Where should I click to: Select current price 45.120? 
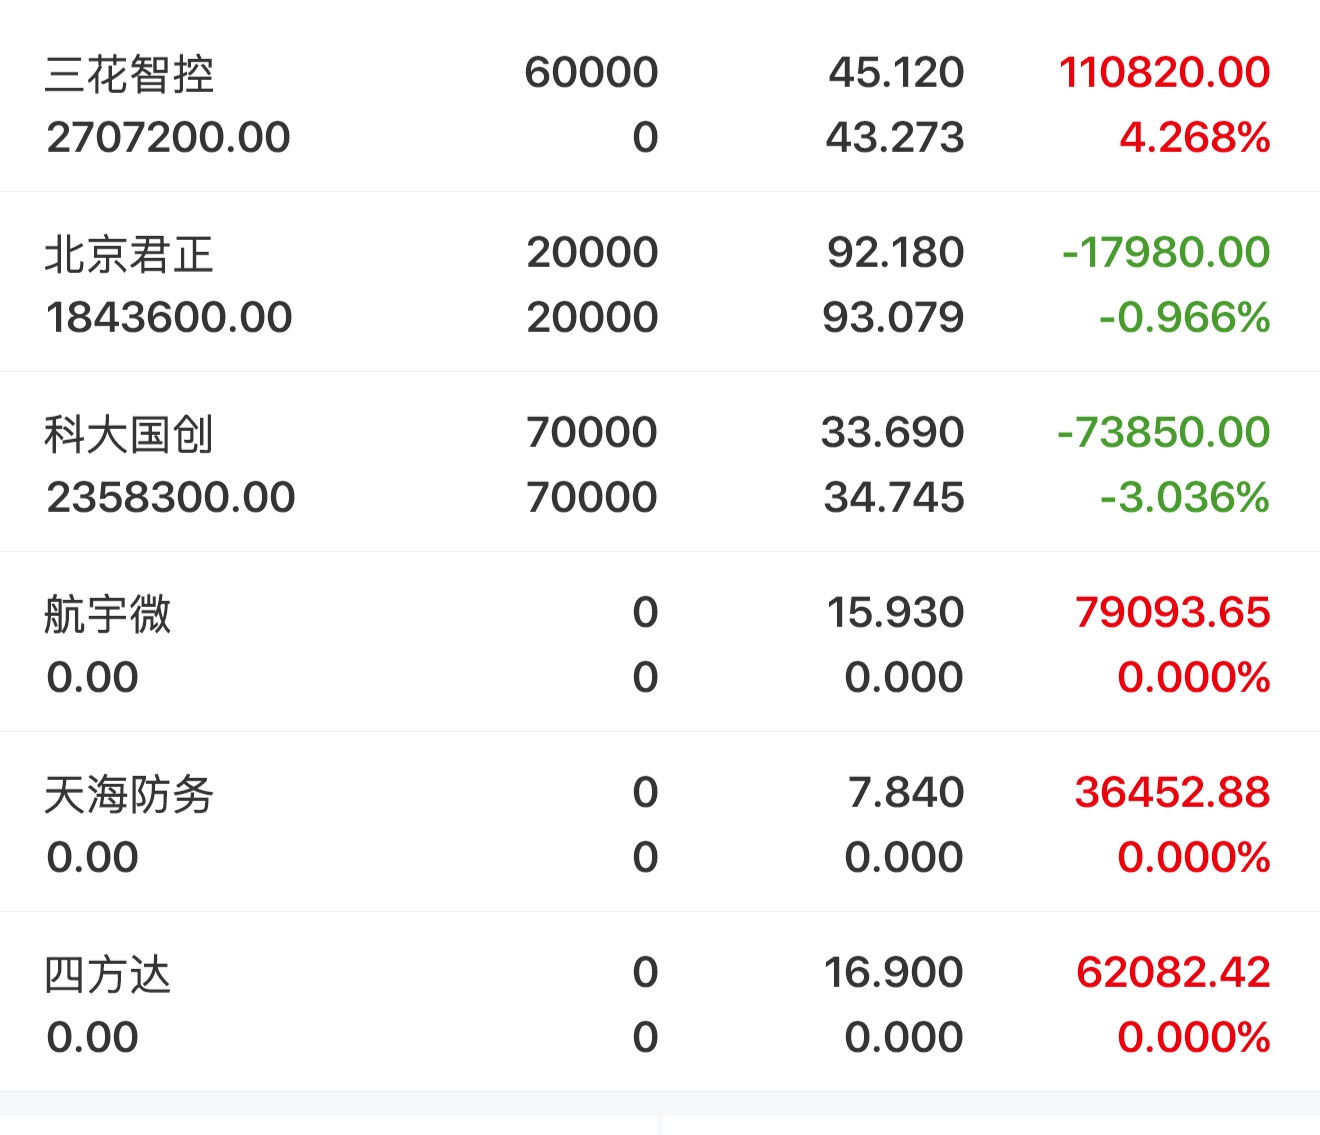[x=896, y=72]
